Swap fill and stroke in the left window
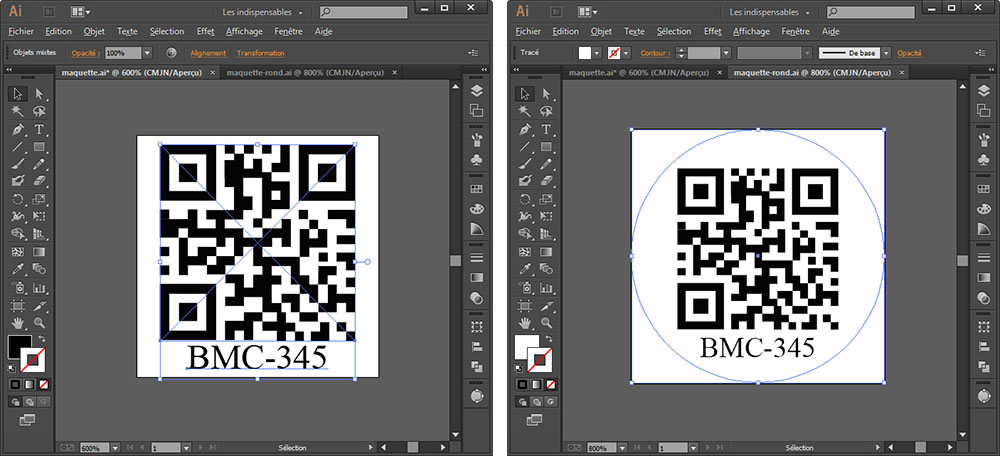 click(41, 339)
